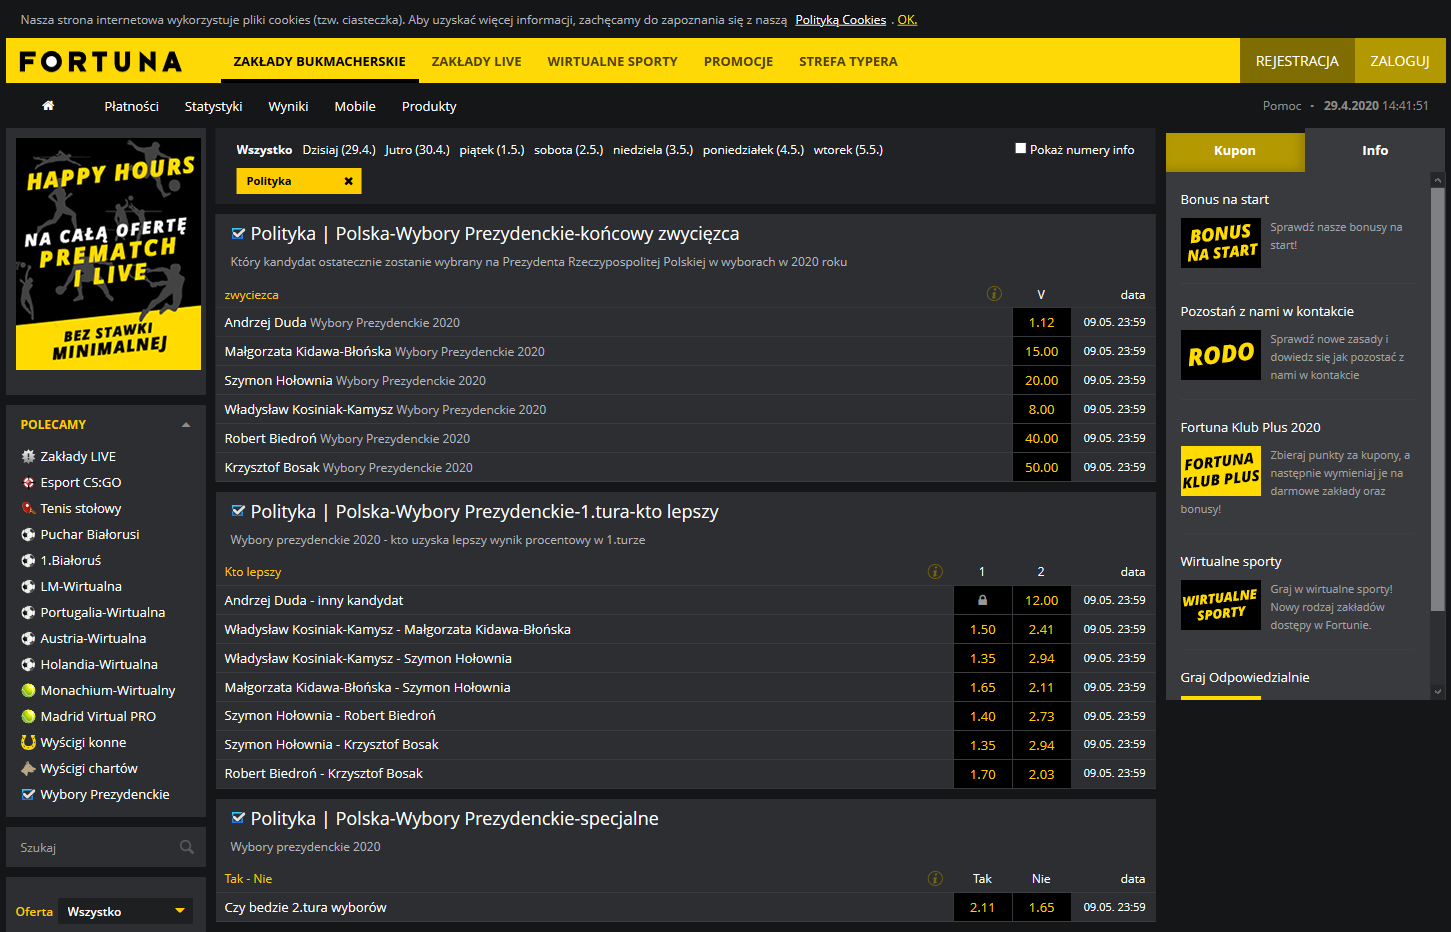This screenshot has width=1451, height=932.
Task: Click the Portugalia-Wirtualna ball icon
Action: coord(28,612)
